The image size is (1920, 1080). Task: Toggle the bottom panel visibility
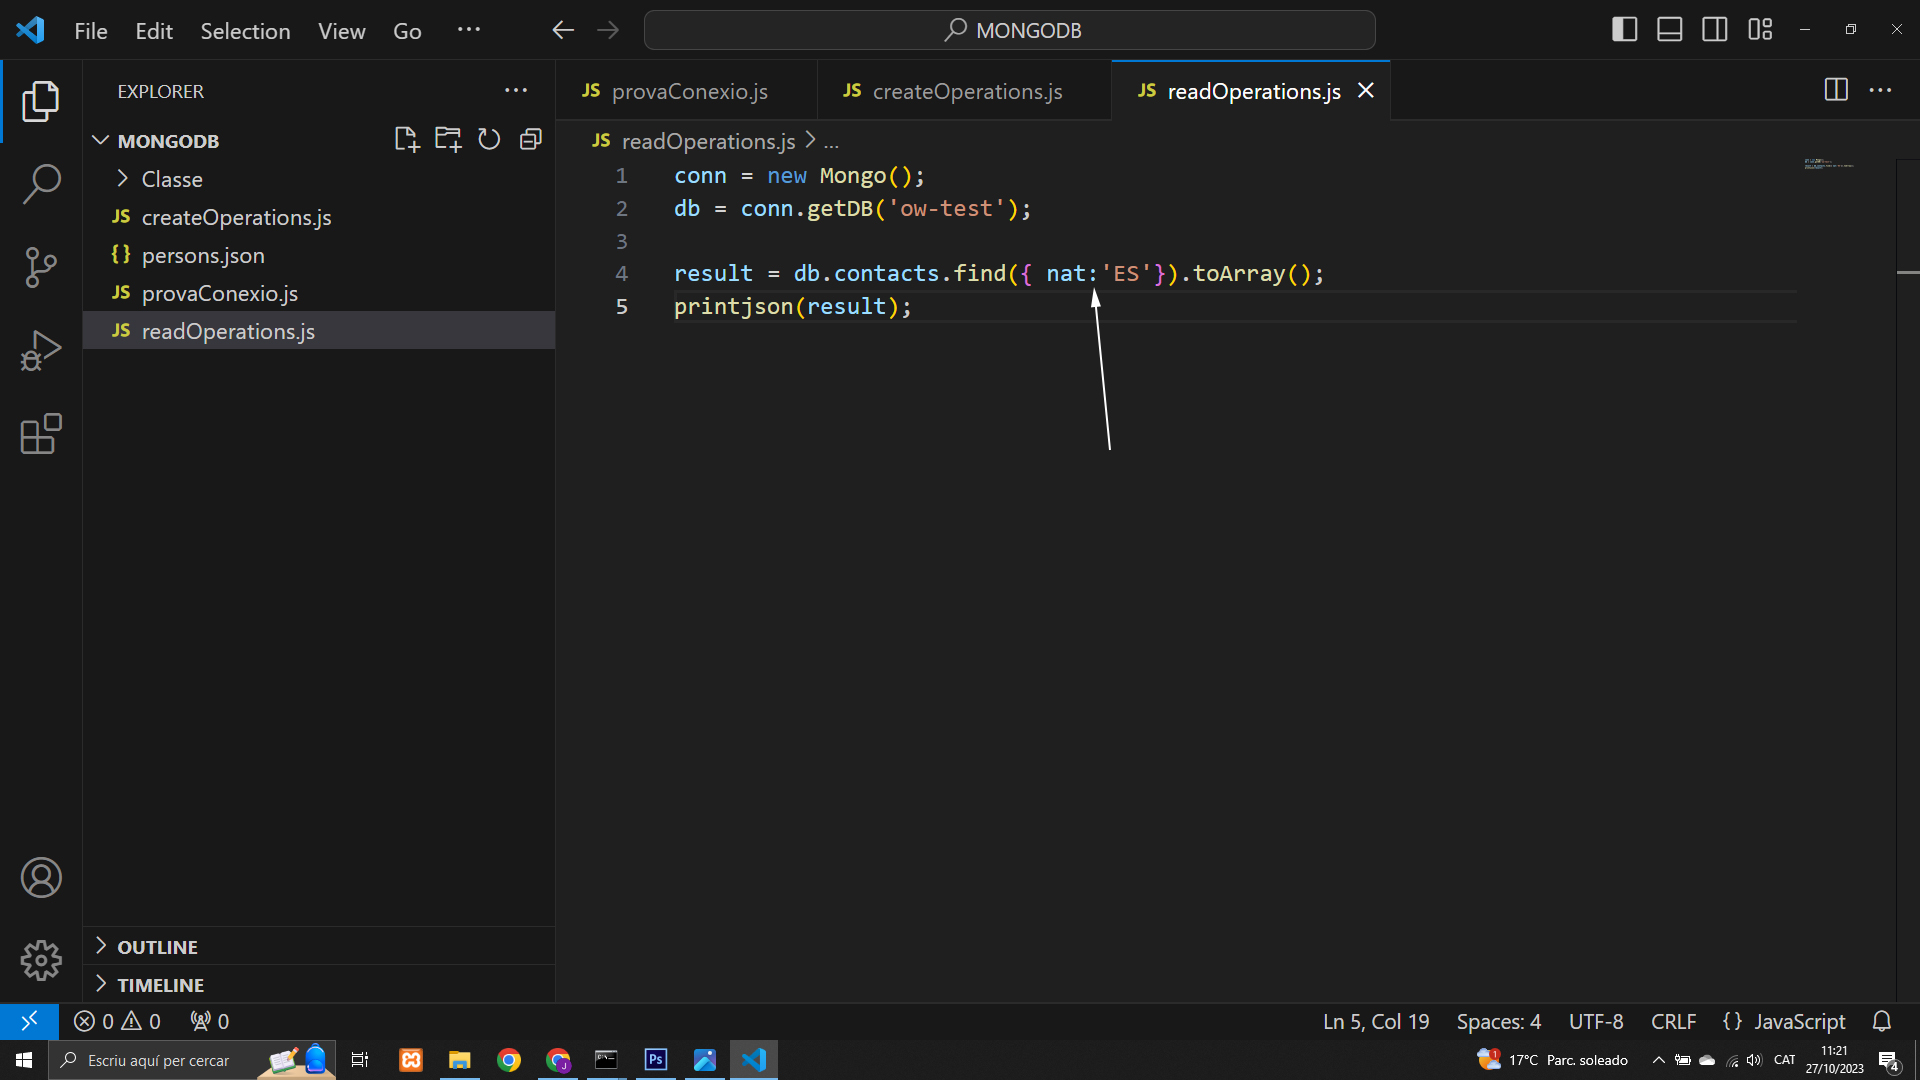pos(1670,30)
